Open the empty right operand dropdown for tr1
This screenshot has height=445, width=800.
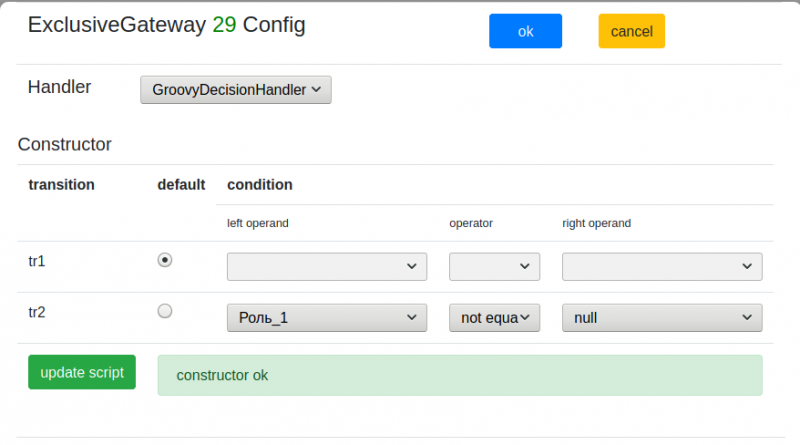[662, 266]
